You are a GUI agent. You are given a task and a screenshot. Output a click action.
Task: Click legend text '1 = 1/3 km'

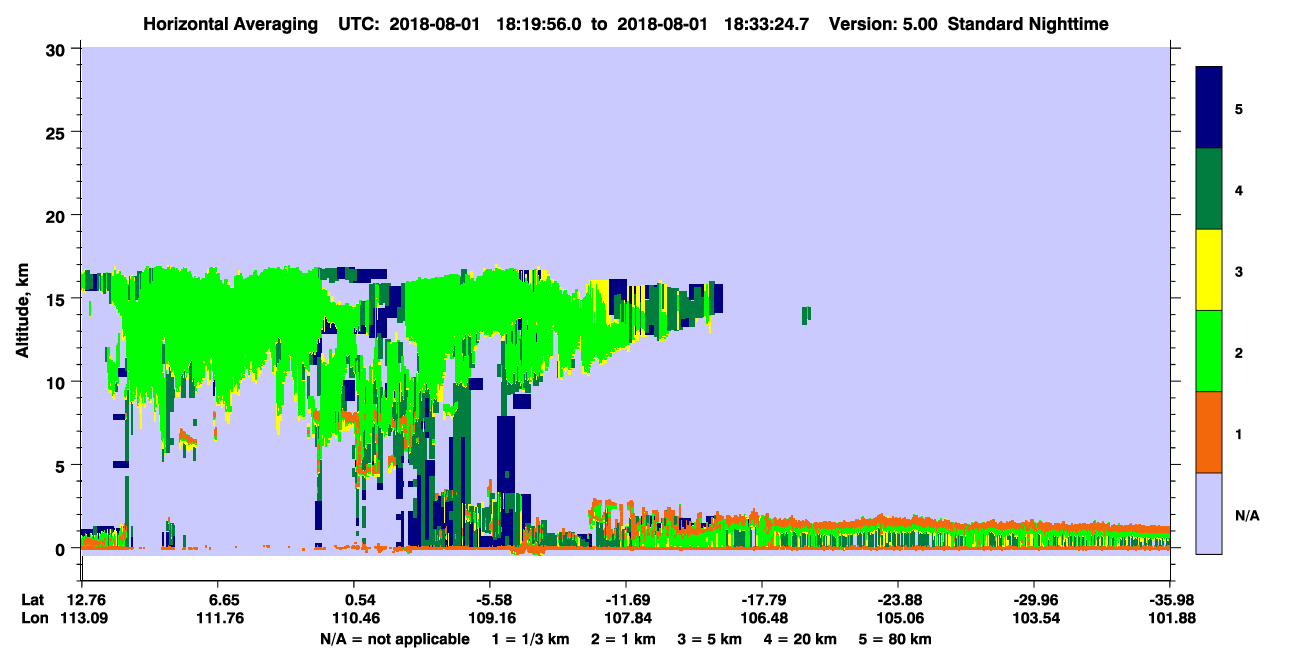click(x=530, y=639)
